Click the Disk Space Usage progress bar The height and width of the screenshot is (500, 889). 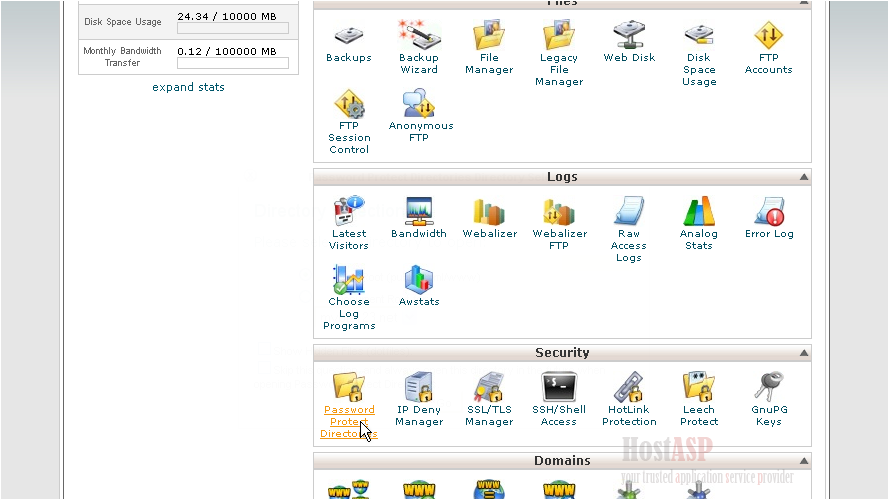[x=232, y=29]
